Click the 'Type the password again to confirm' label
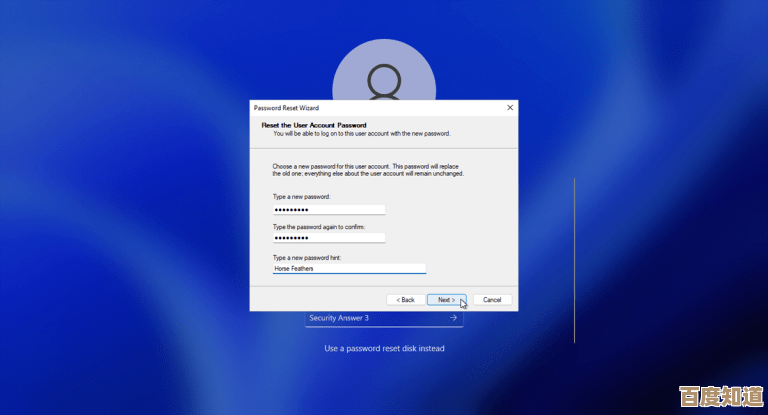This screenshot has width=768, height=415. tap(319, 227)
